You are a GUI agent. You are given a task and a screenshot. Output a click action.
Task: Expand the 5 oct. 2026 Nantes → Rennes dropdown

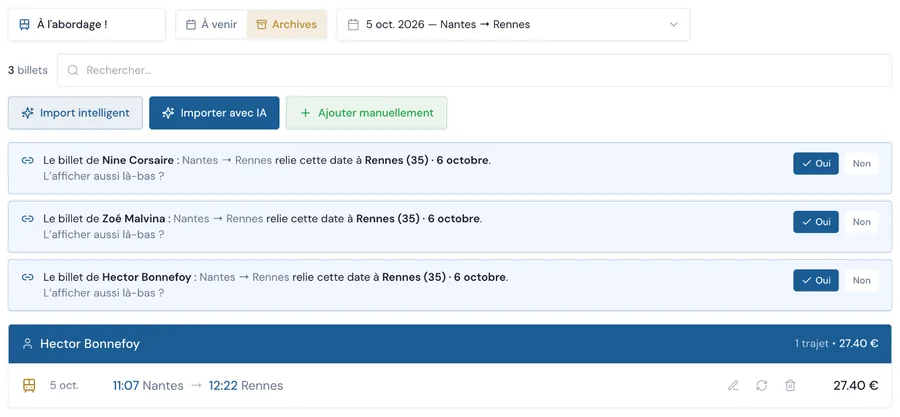[513, 25]
